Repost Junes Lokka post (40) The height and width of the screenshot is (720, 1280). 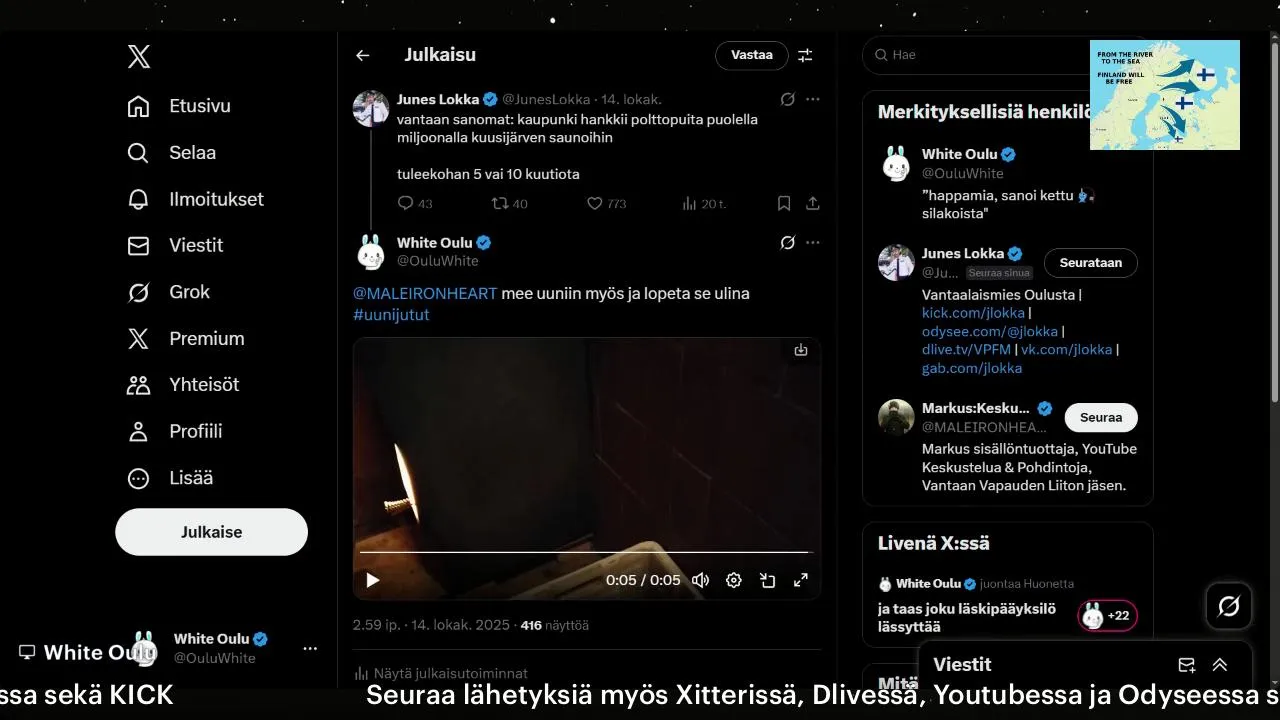(x=510, y=203)
